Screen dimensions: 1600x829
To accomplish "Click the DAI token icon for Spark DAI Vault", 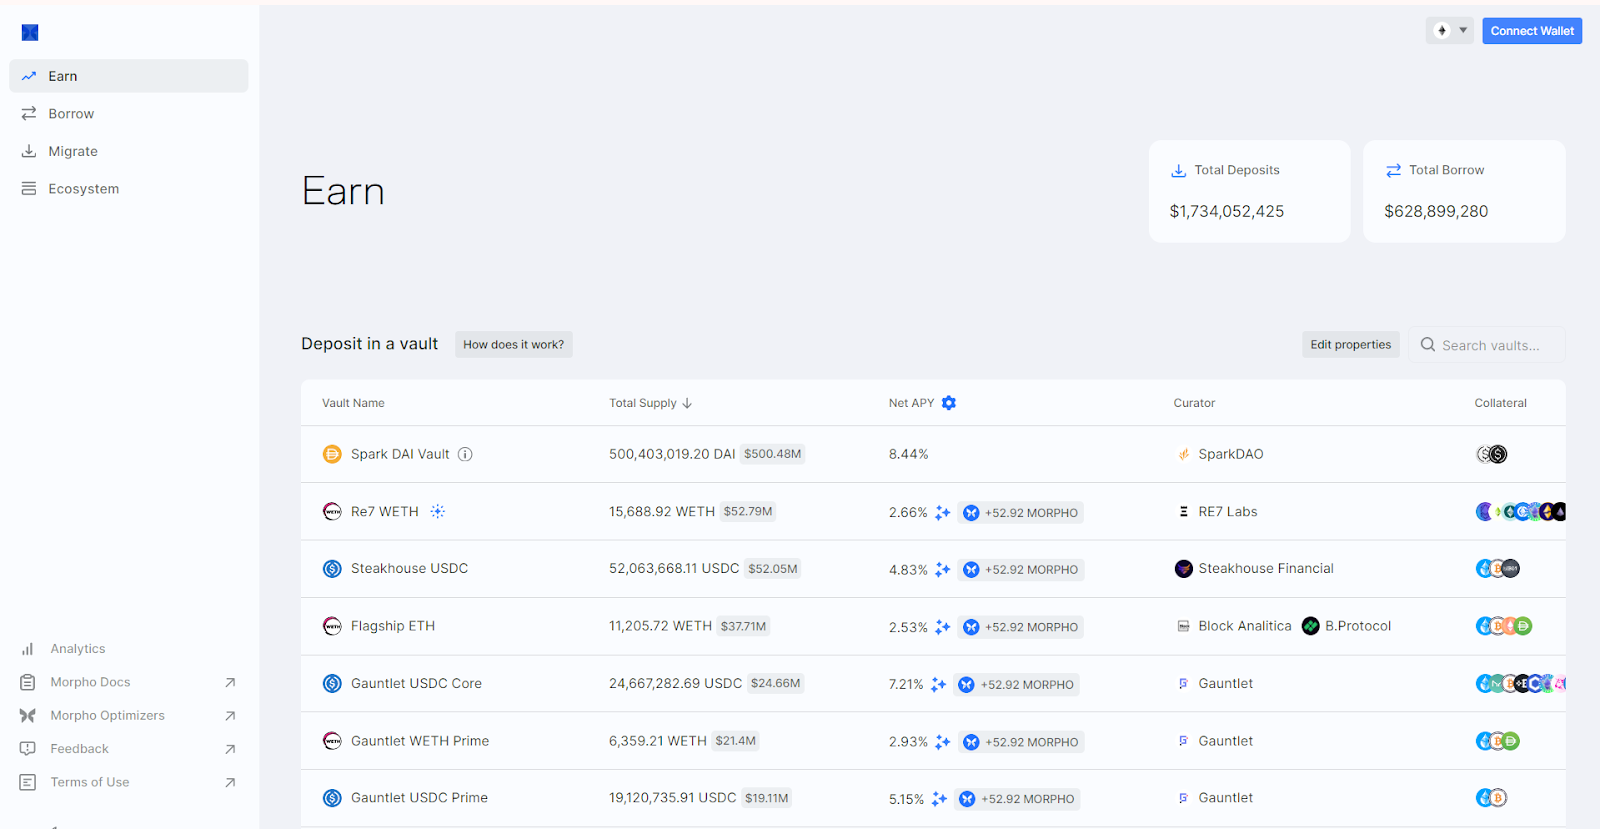I will pos(332,454).
